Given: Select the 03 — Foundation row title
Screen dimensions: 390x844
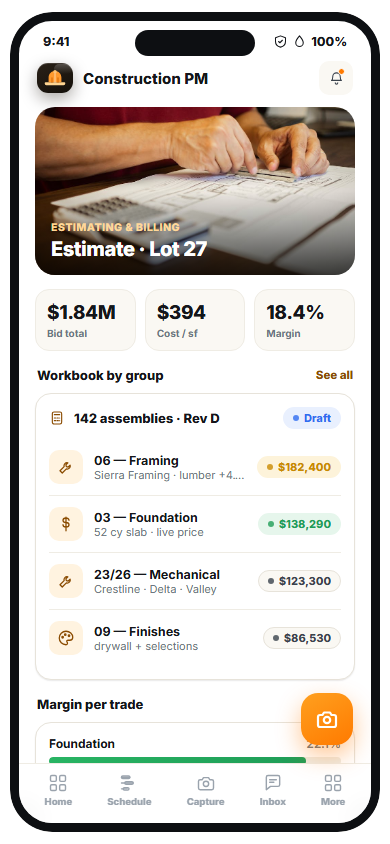Looking at the screenshot, I should 146,518.
